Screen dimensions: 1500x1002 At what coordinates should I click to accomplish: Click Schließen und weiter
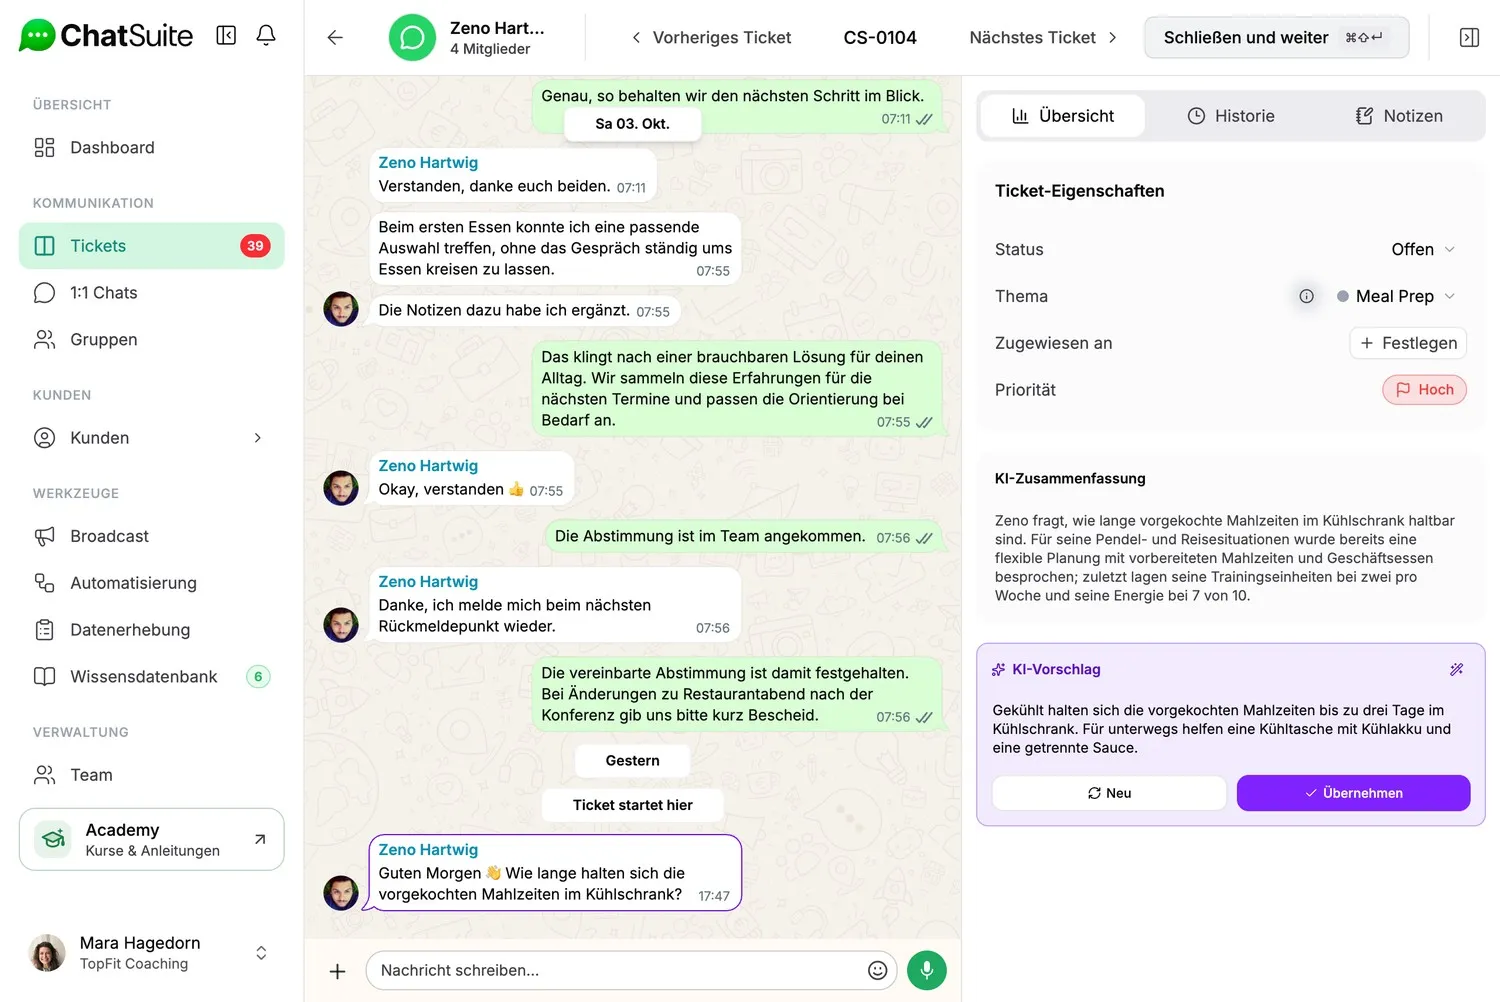click(x=1276, y=38)
